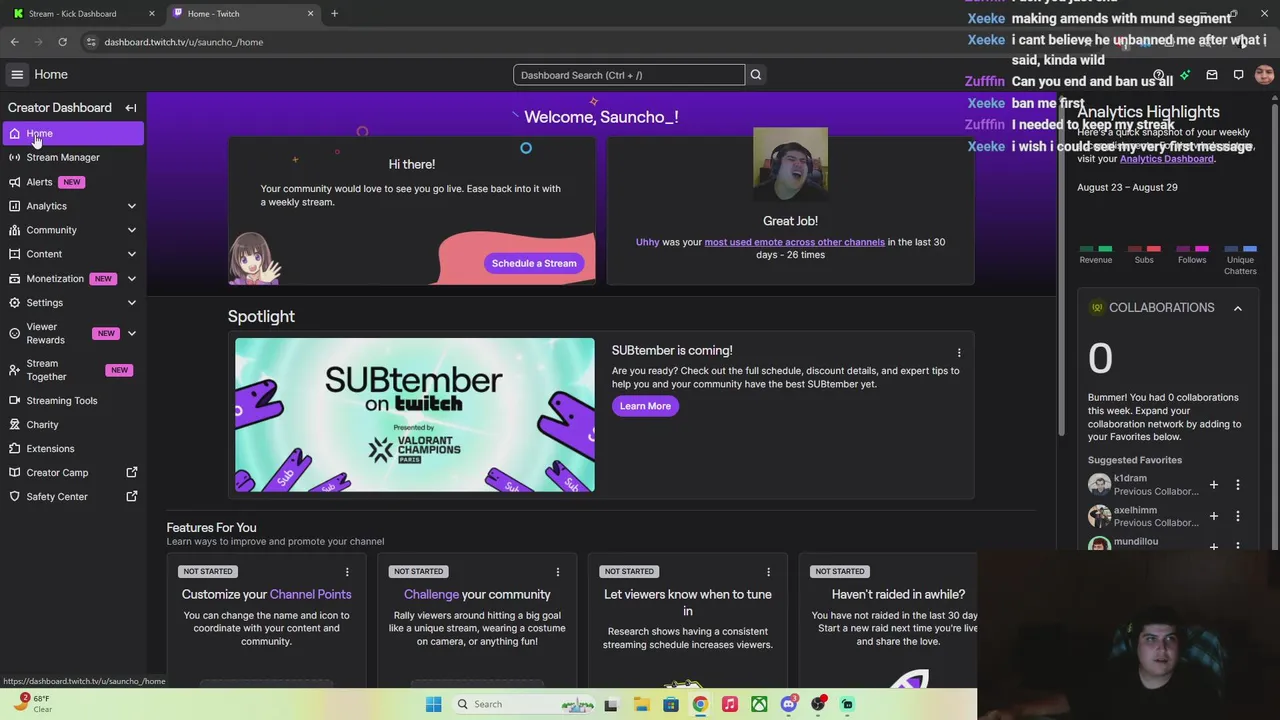Open the help question-mark icon
1280x720 pixels.
(x=1158, y=75)
